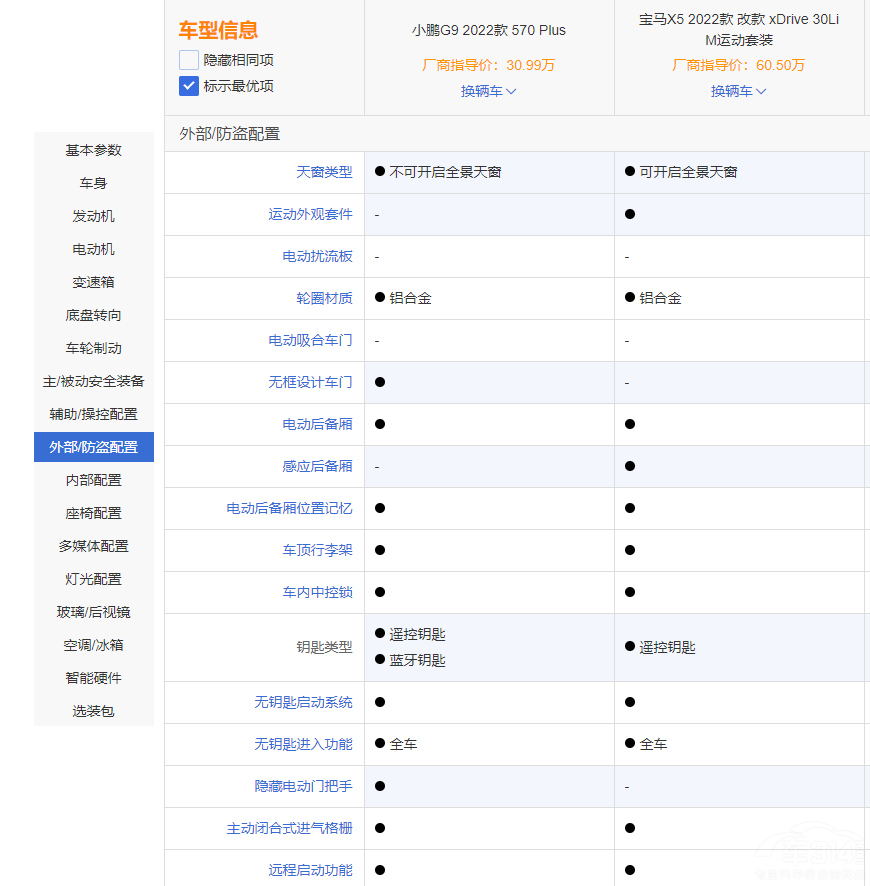Select 内部配置 in the sidebar
The width and height of the screenshot is (870, 886).
point(94,480)
